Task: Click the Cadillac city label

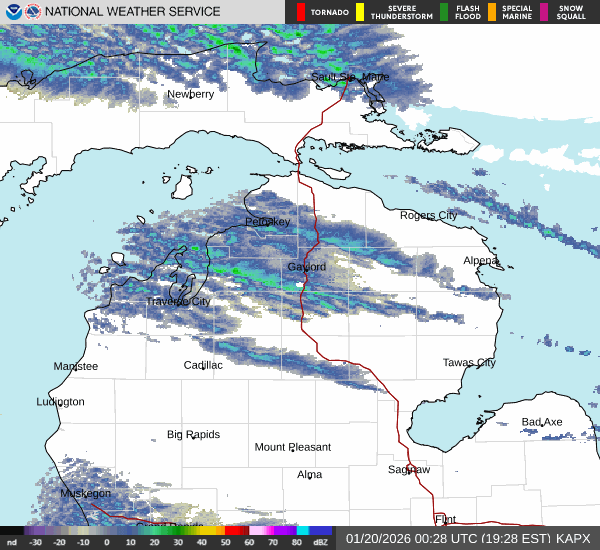Action: point(203,365)
